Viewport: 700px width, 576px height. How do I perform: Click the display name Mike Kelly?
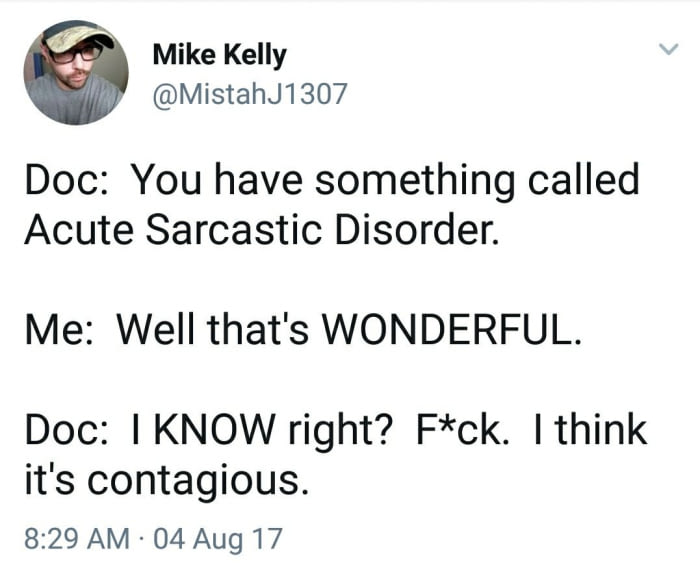pyautogui.click(x=219, y=55)
